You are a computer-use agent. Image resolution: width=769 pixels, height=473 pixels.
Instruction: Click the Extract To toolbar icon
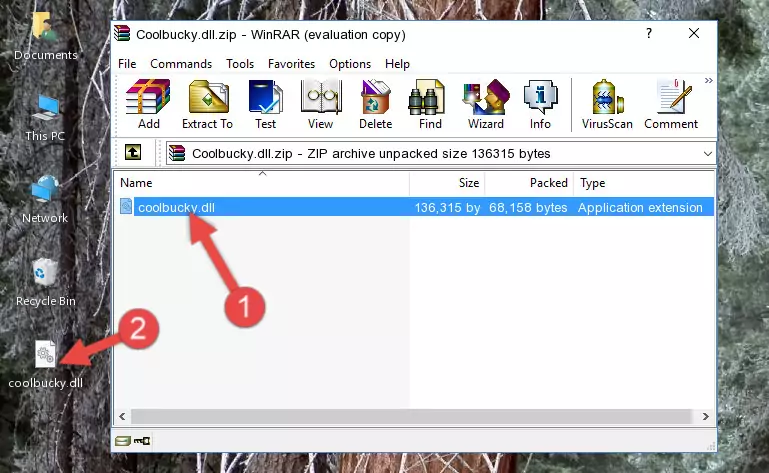point(207,104)
